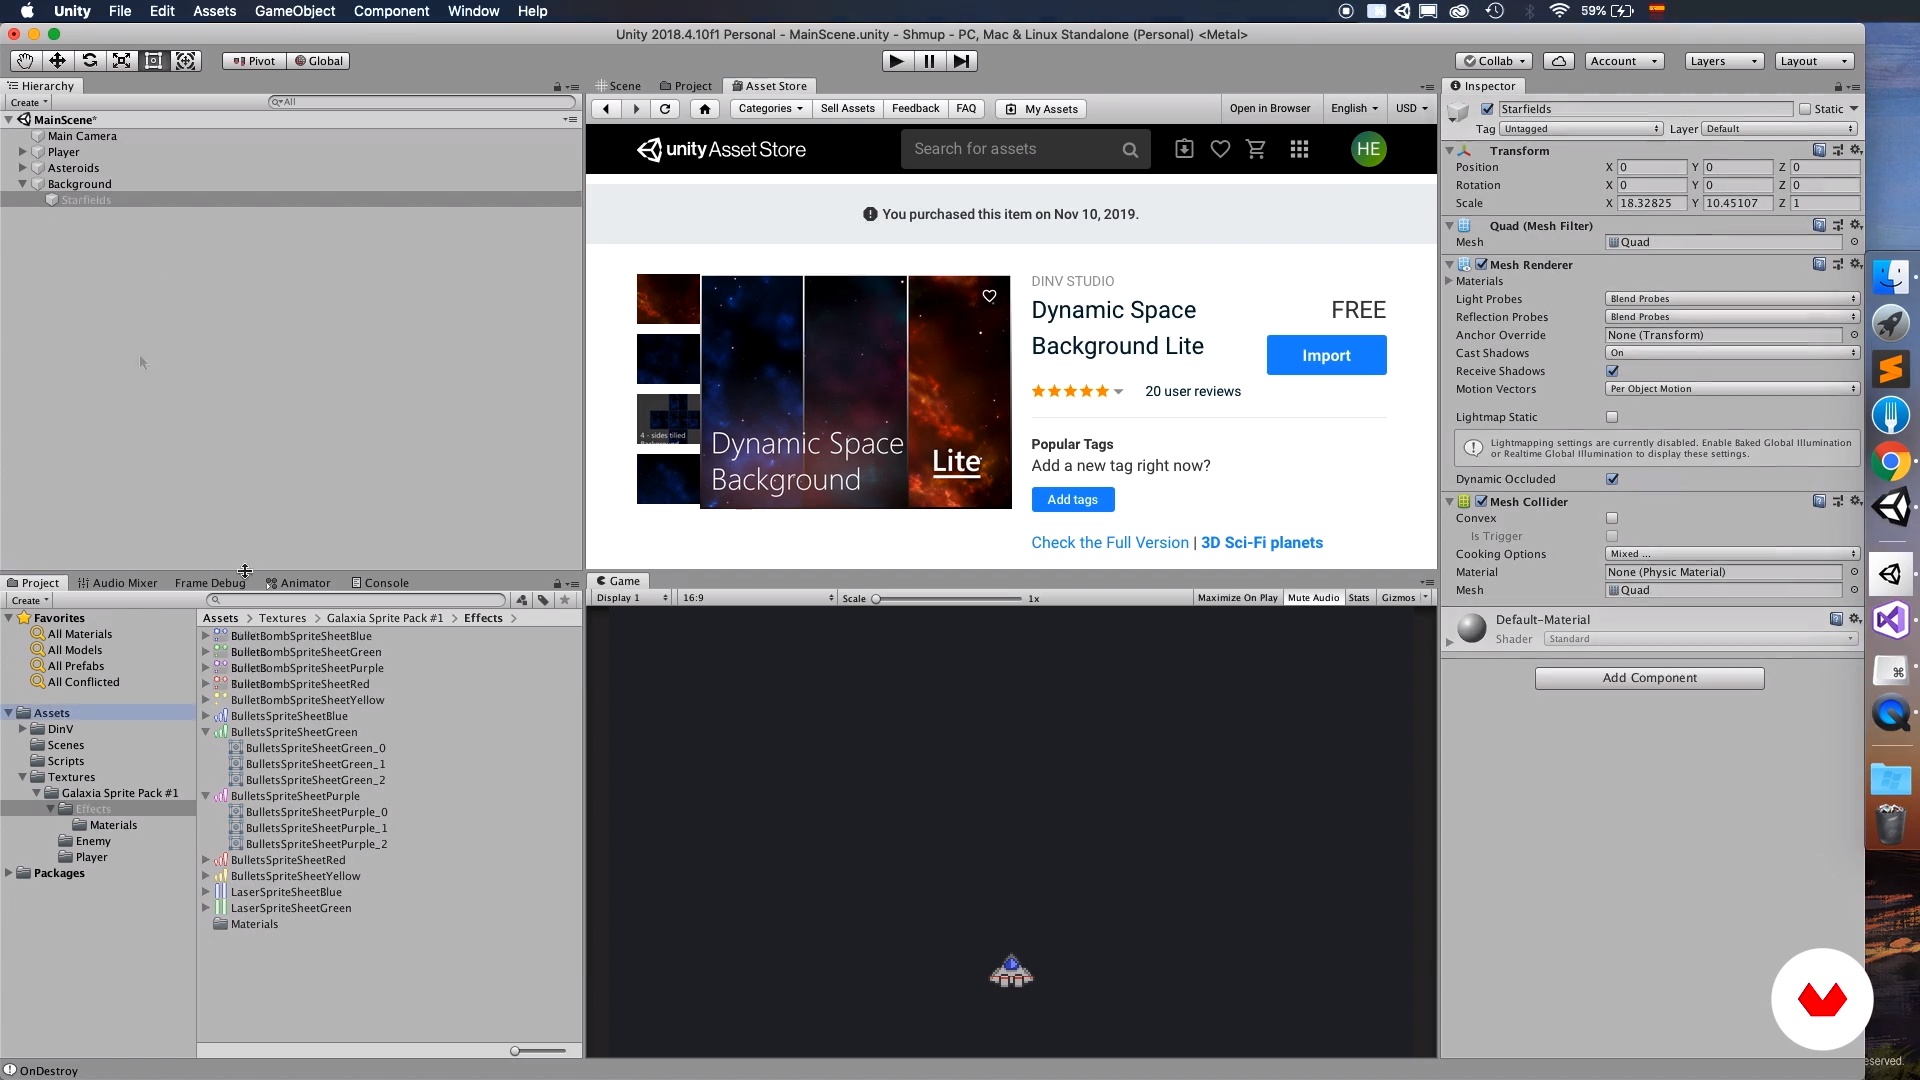Screen dimensions: 1920x1080
Task: Open the aspect ratio 16:9 dropdown
Action: pyautogui.click(x=757, y=598)
